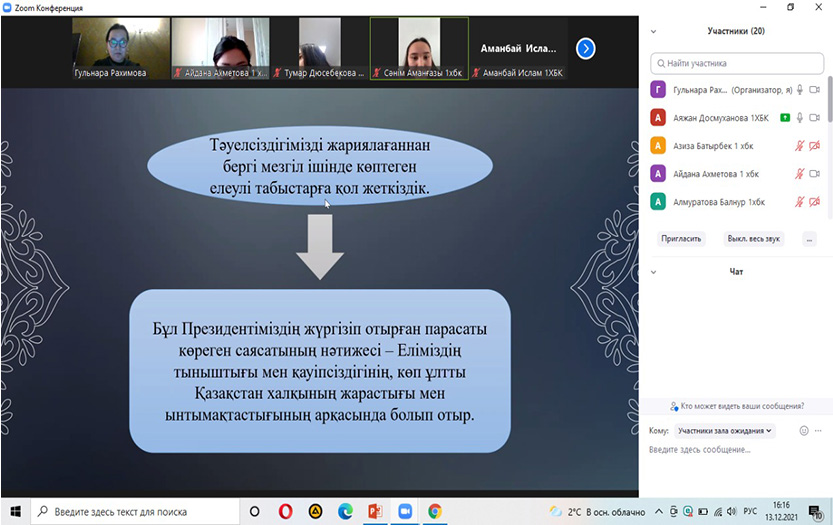The width and height of the screenshot is (833, 525).
Task: Click the Пригласить button
Action: 682,239
